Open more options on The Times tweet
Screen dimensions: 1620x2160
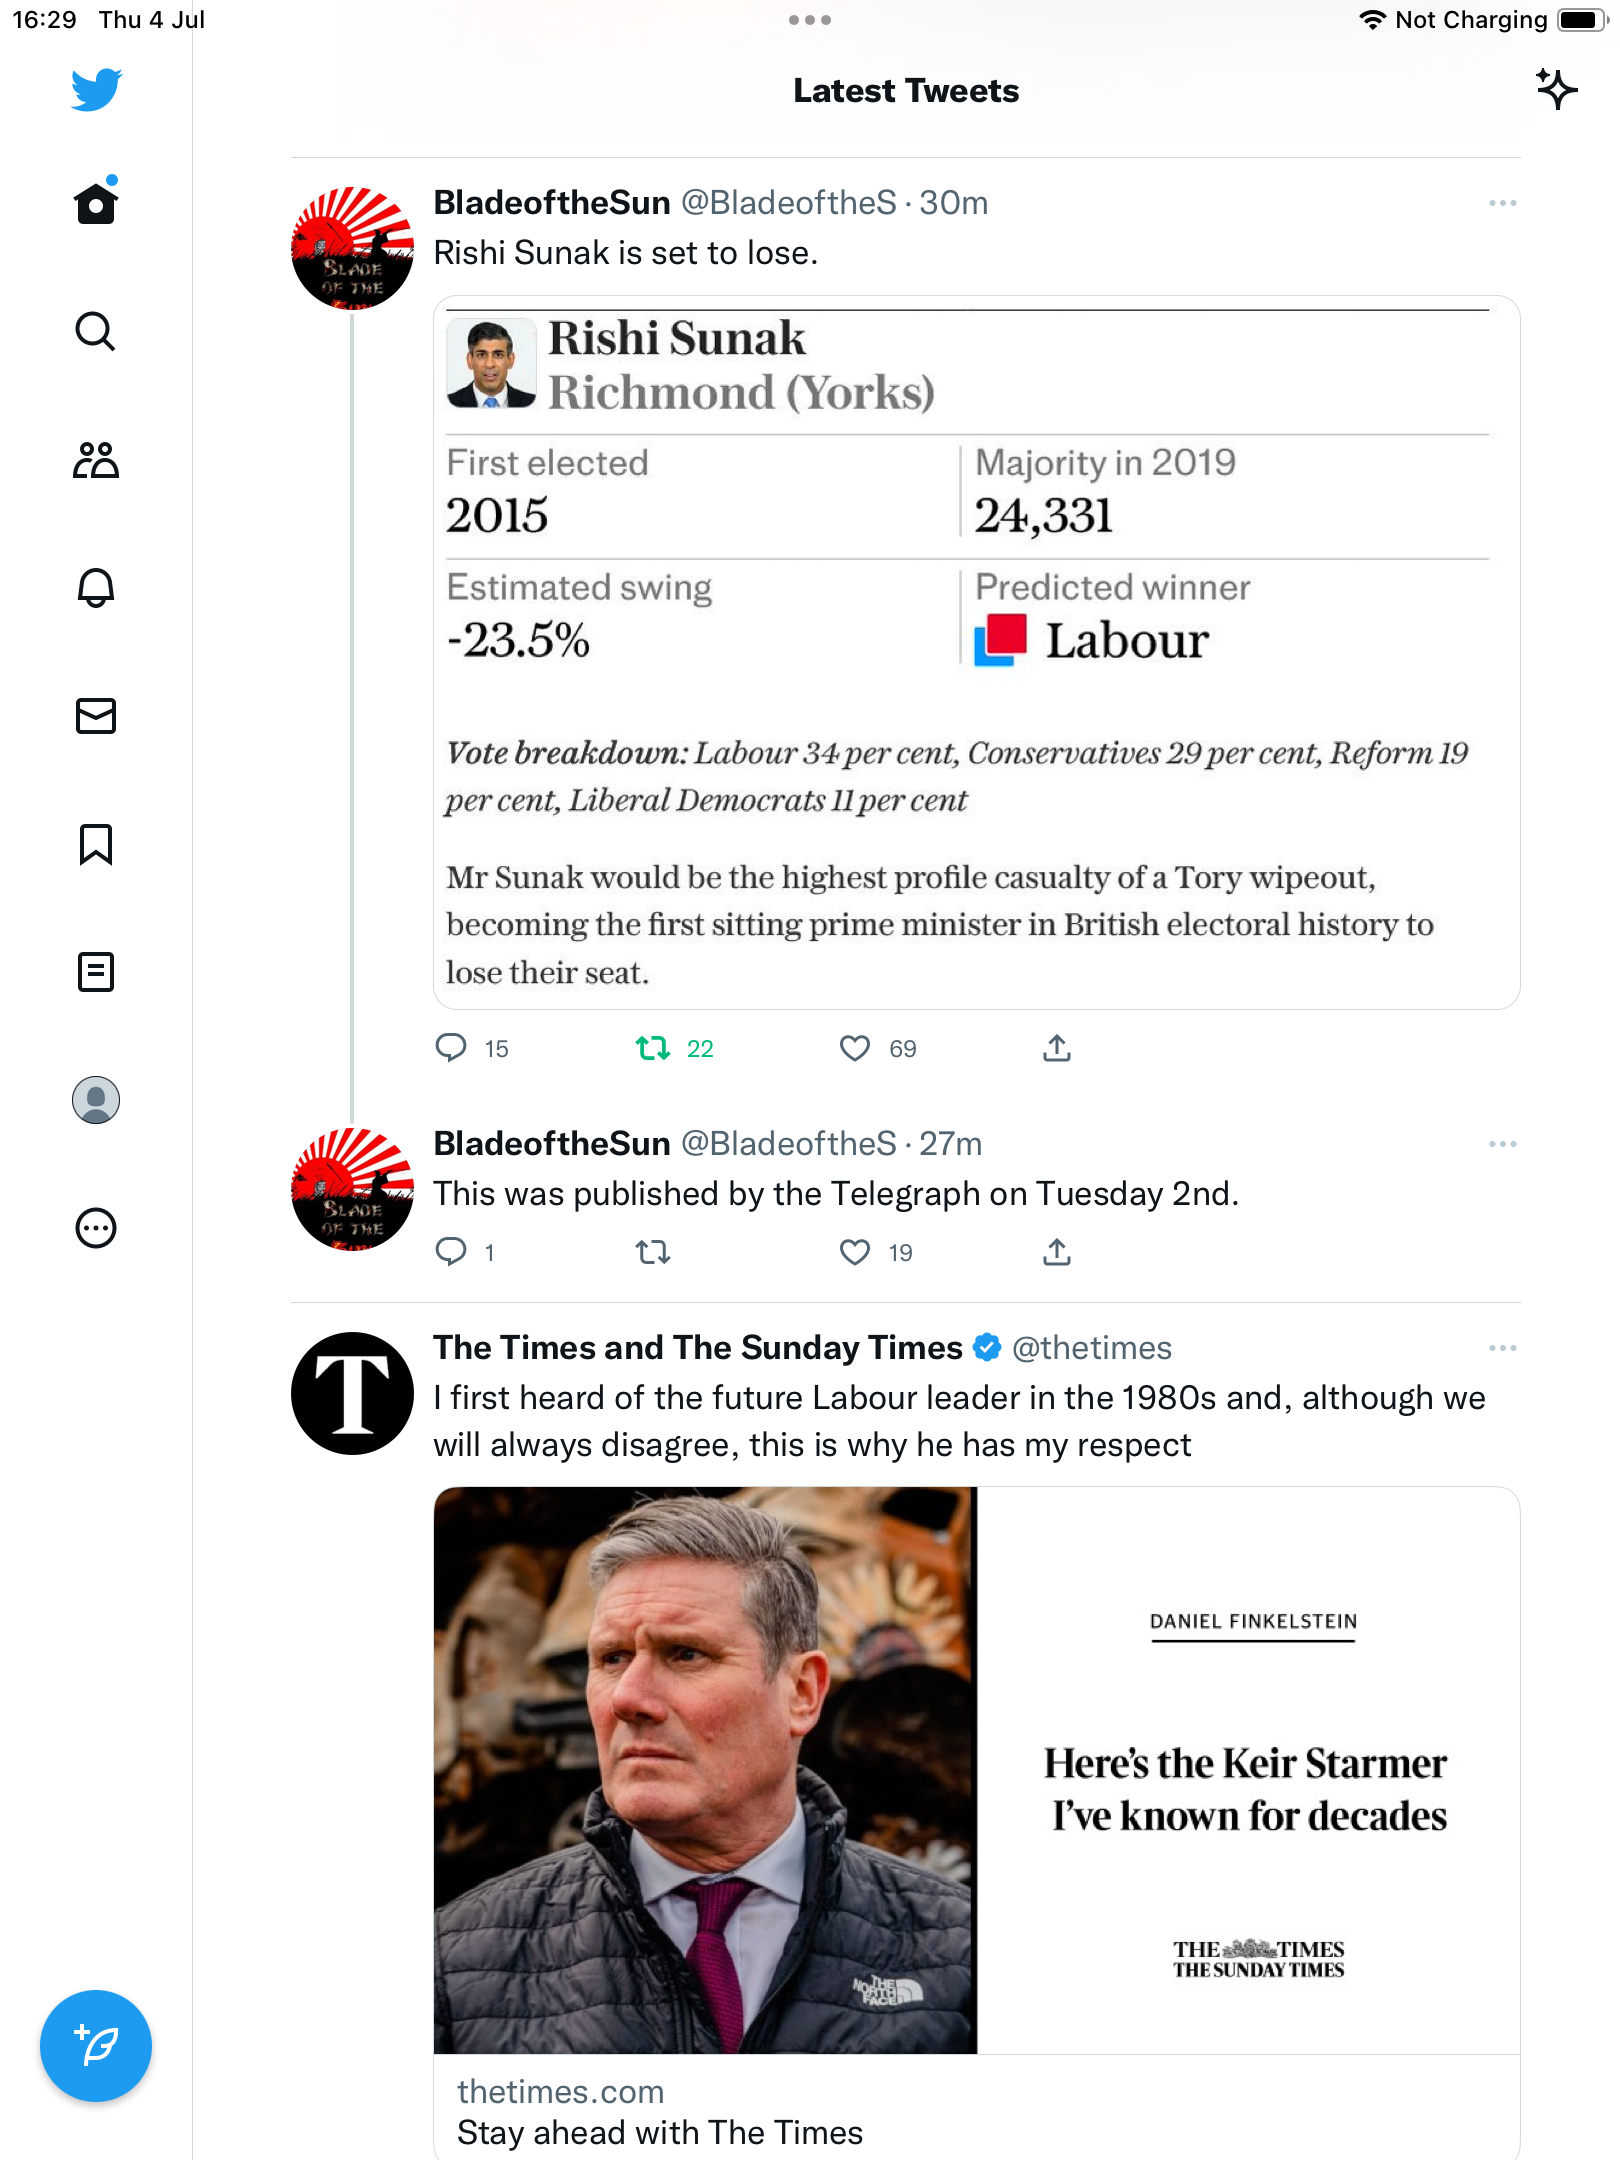pyautogui.click(x=1502, y=1348)
